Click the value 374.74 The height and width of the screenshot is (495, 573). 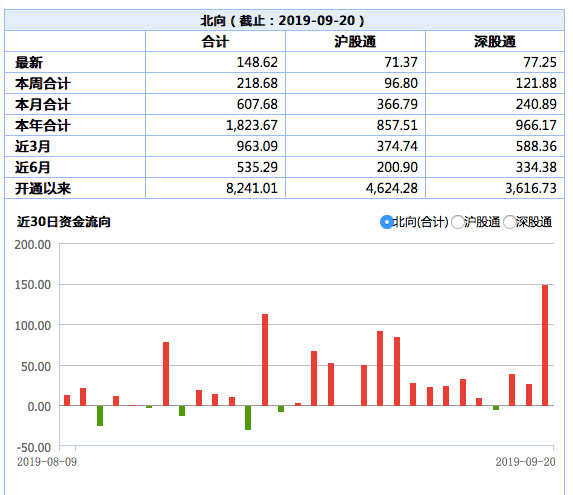pos(397,146)
